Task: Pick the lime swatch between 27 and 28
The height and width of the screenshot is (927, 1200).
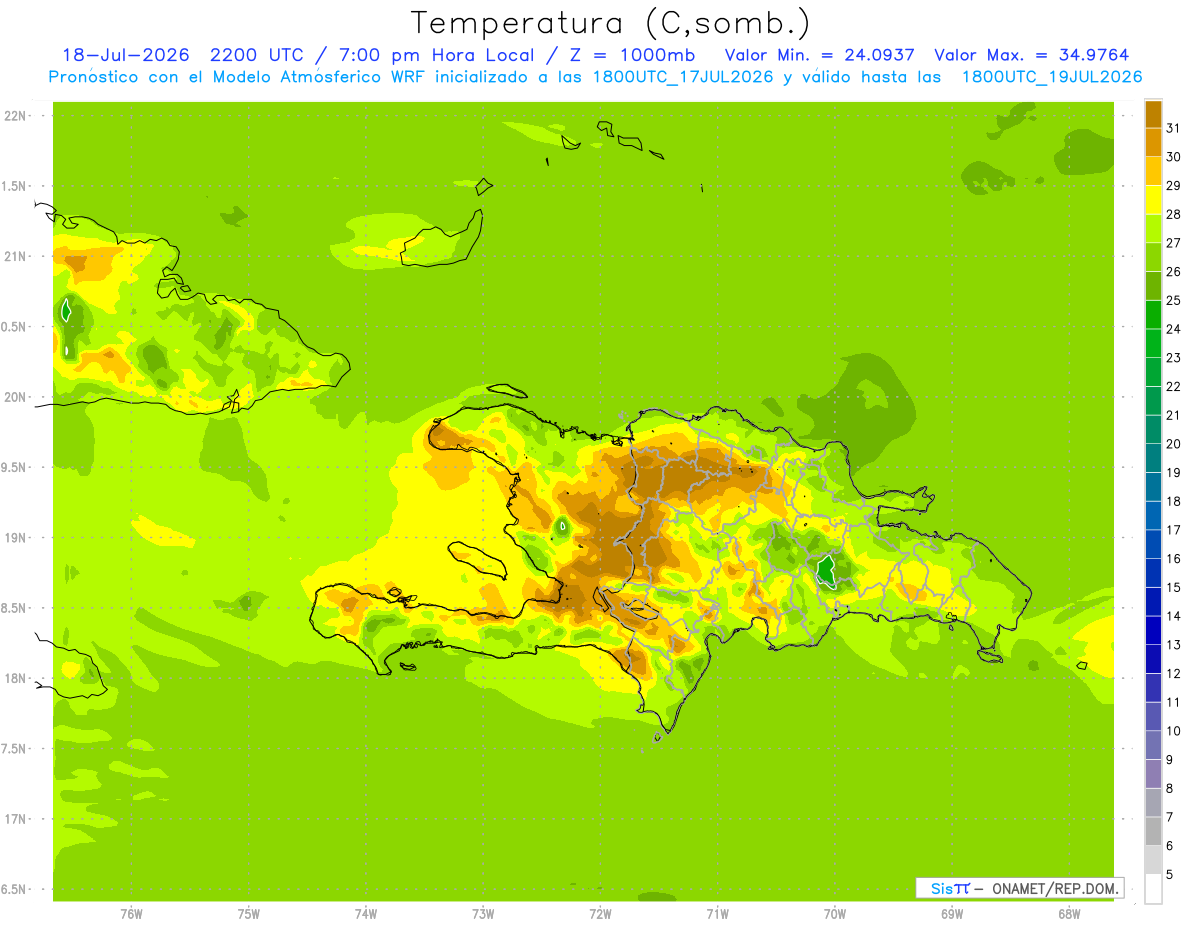Action: tap(1153, 229)
